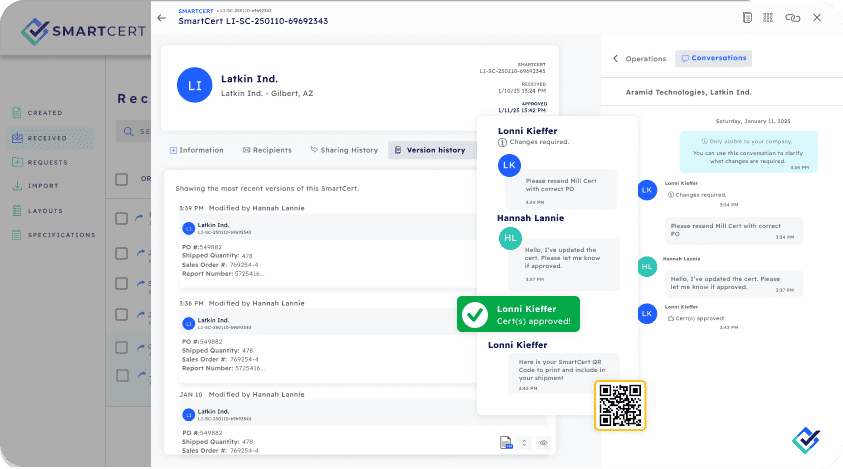Click the green Cert(s) approved banner
This screenshot has width=843, height=469.
[x=518, y=314]
